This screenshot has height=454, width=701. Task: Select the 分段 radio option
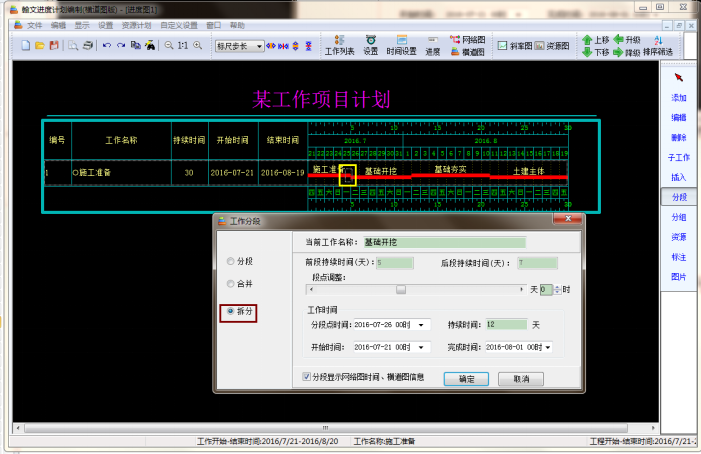(x=232, y=262)
